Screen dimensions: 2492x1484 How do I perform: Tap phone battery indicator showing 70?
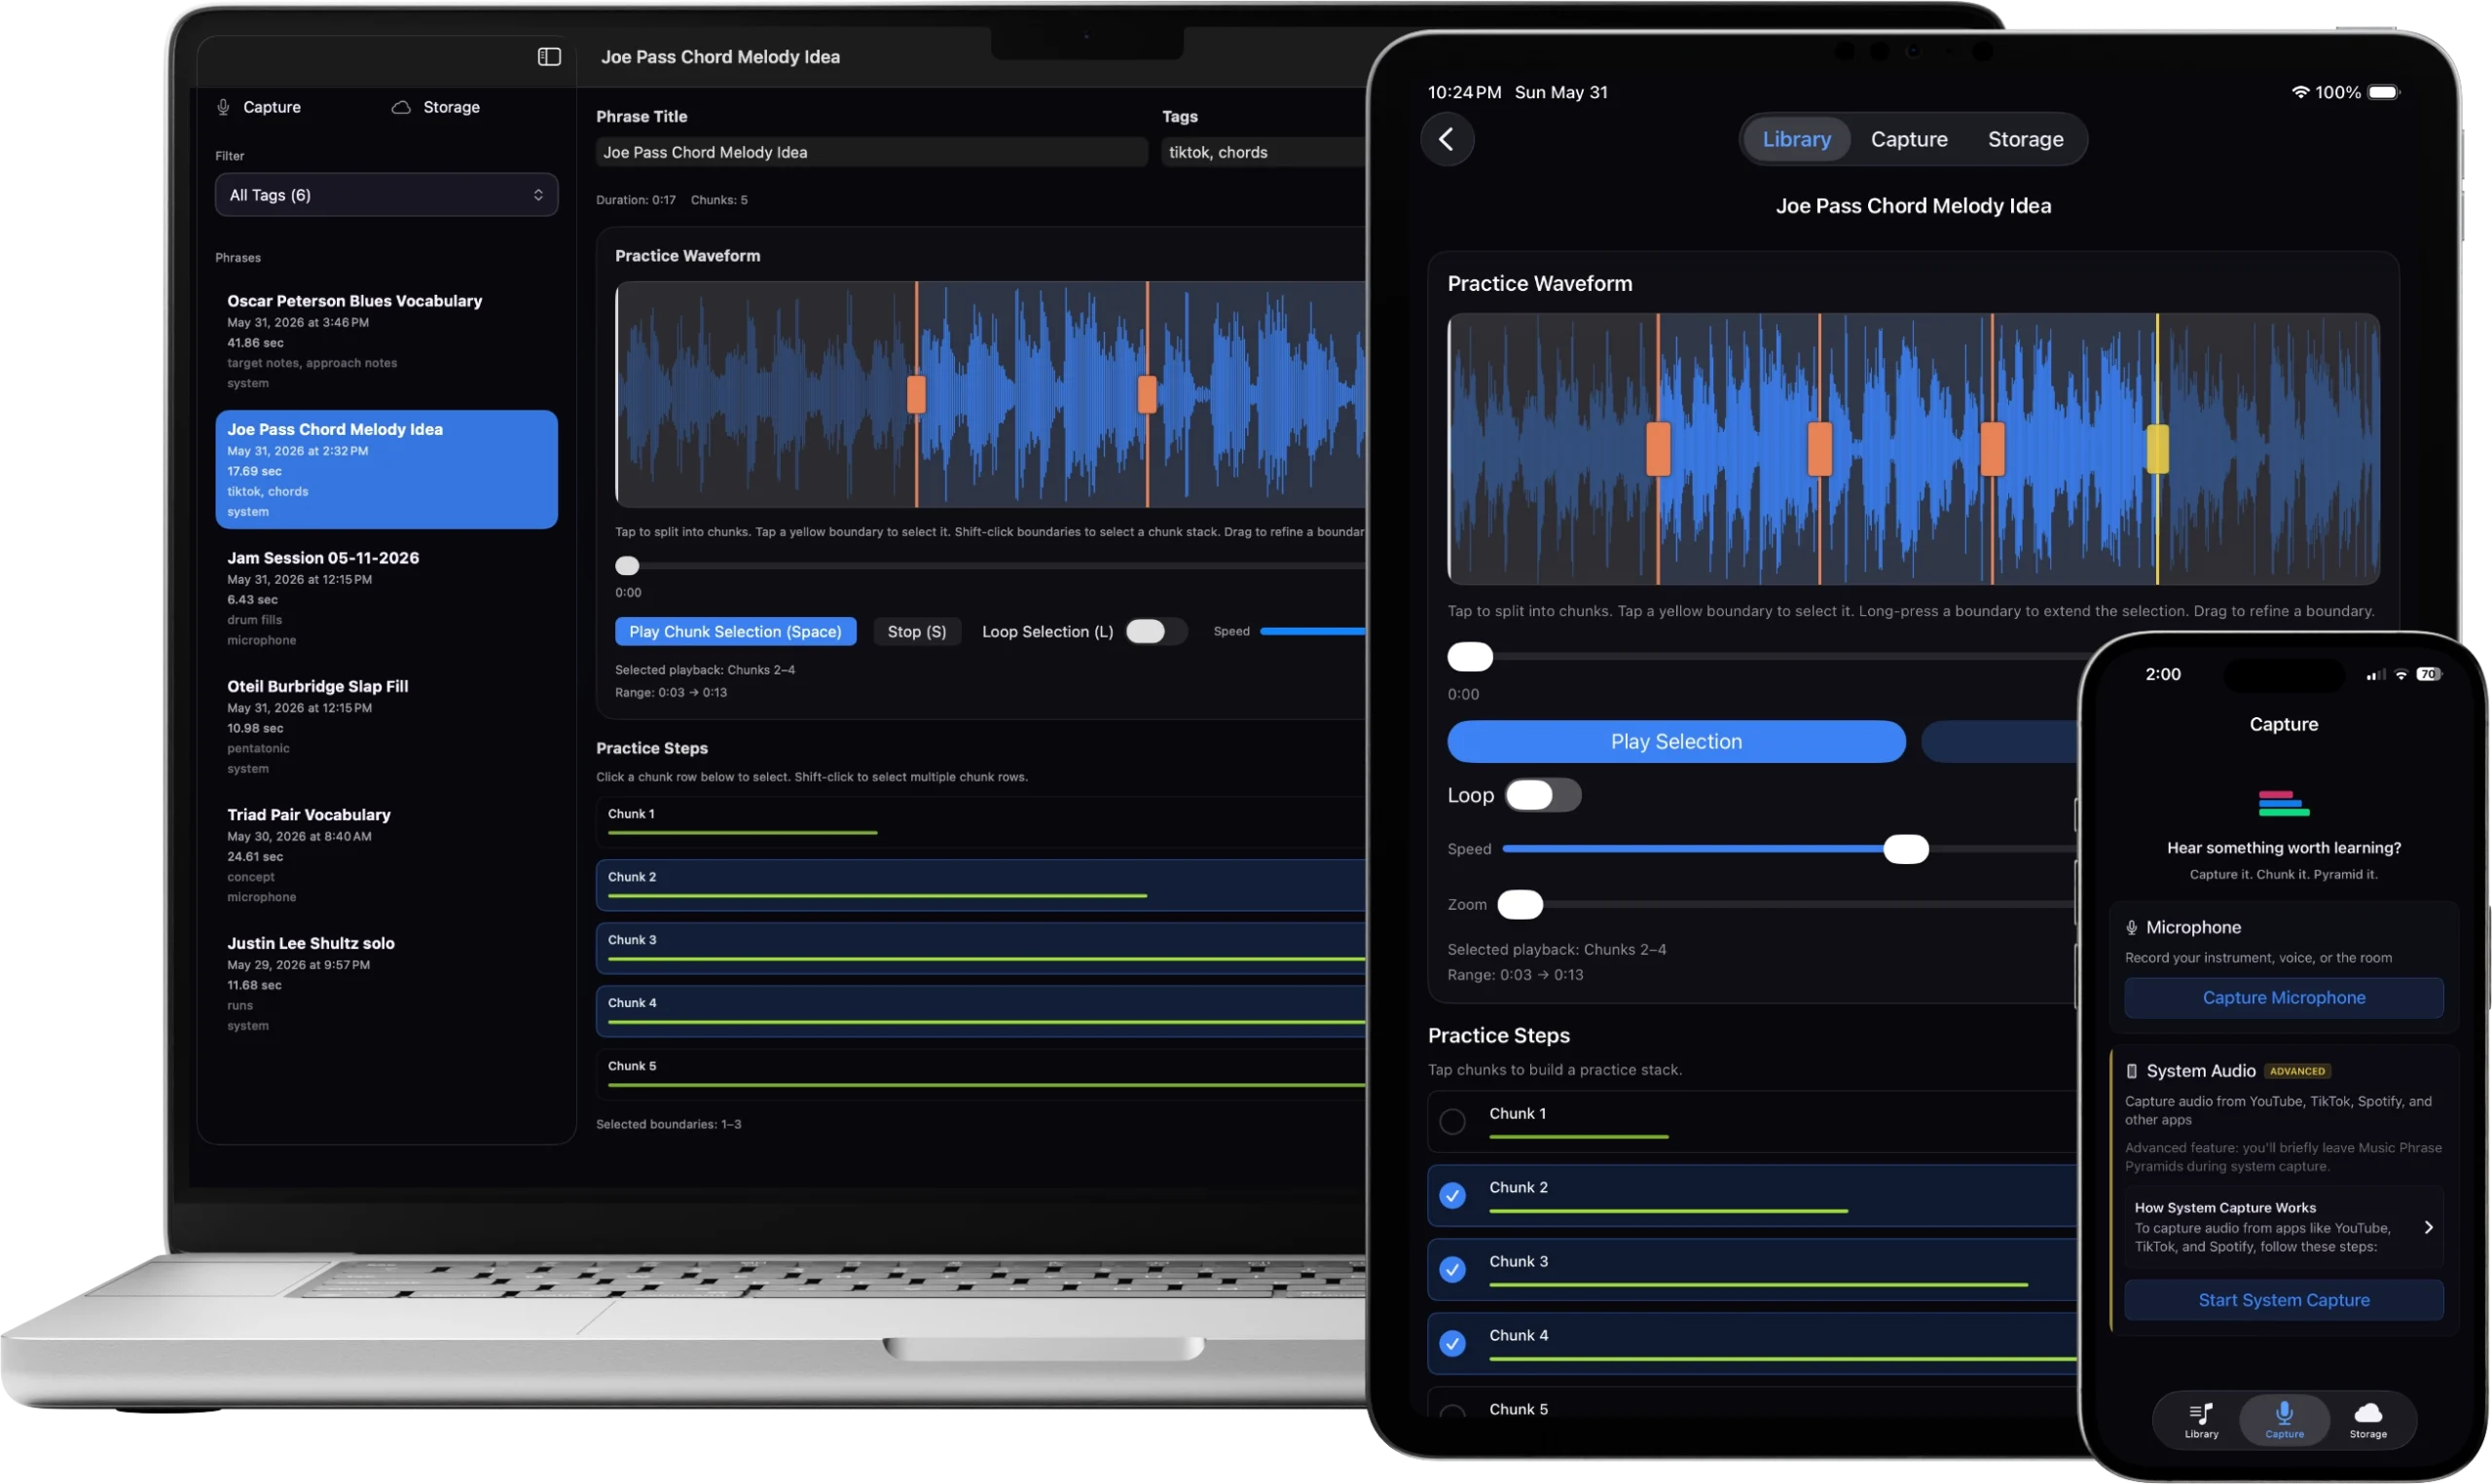point(2429,675)
